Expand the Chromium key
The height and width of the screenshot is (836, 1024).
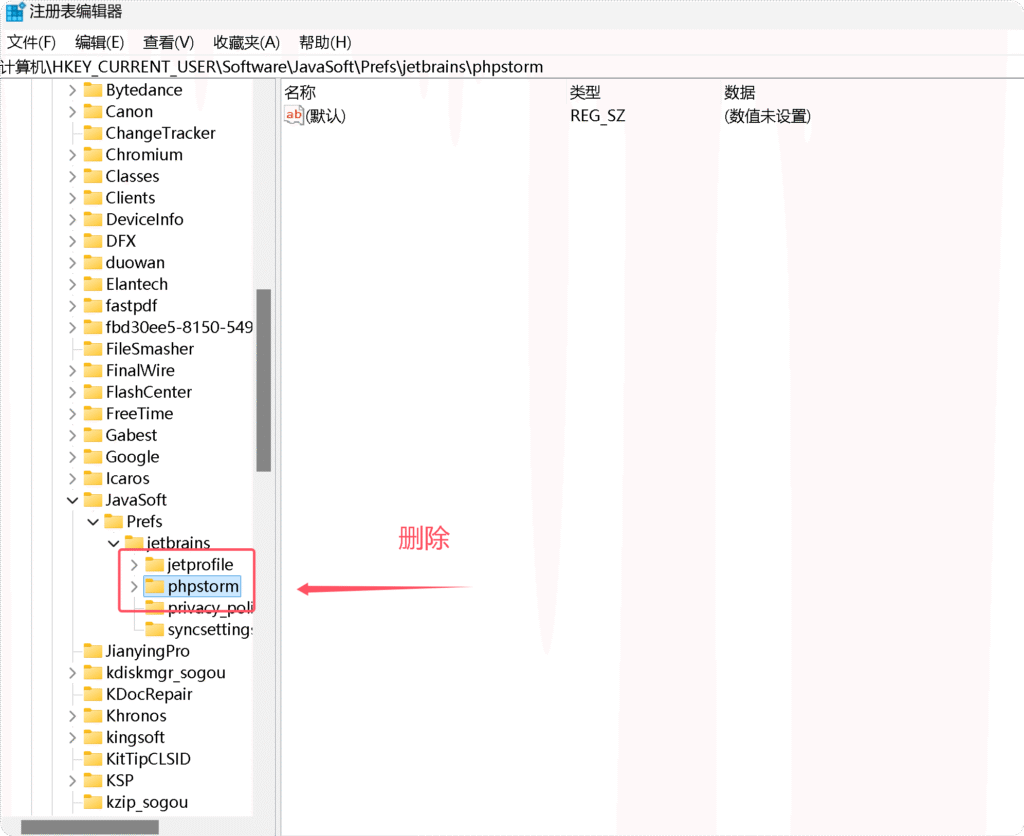click(x=72, y=155)
